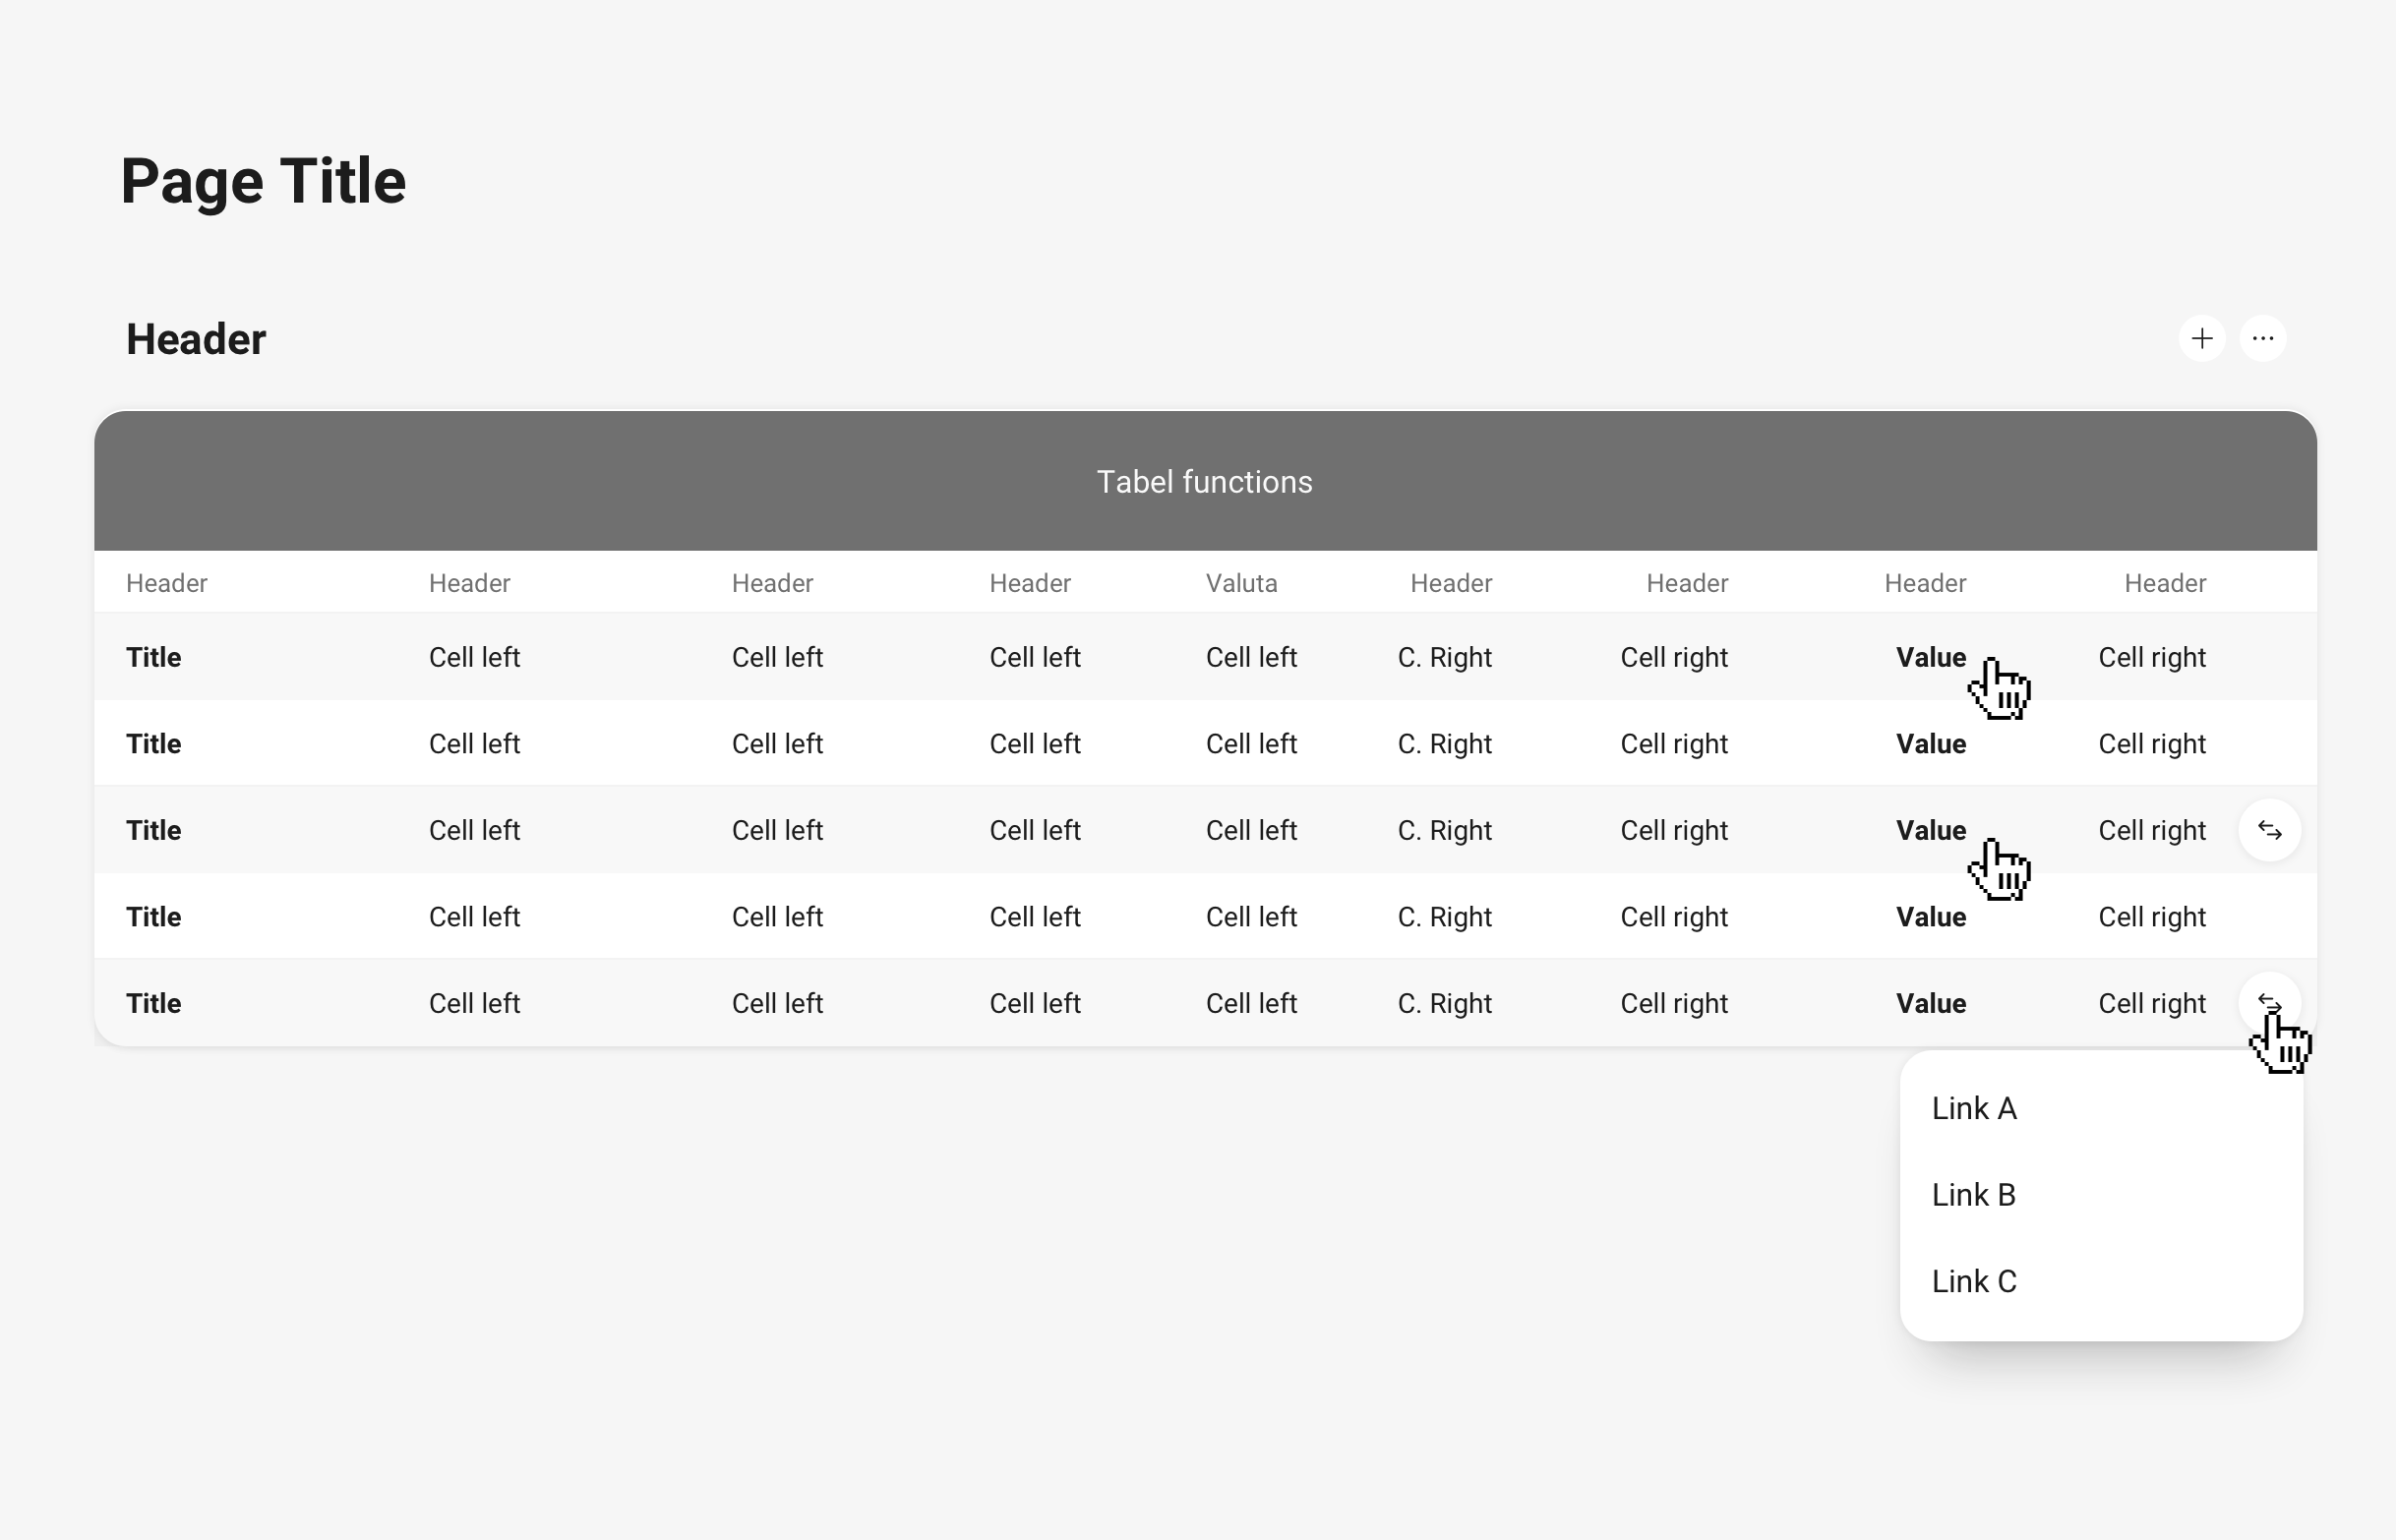Sort by the first Header column
This screenshot has width=2396, height=1540.
[166, 582]
